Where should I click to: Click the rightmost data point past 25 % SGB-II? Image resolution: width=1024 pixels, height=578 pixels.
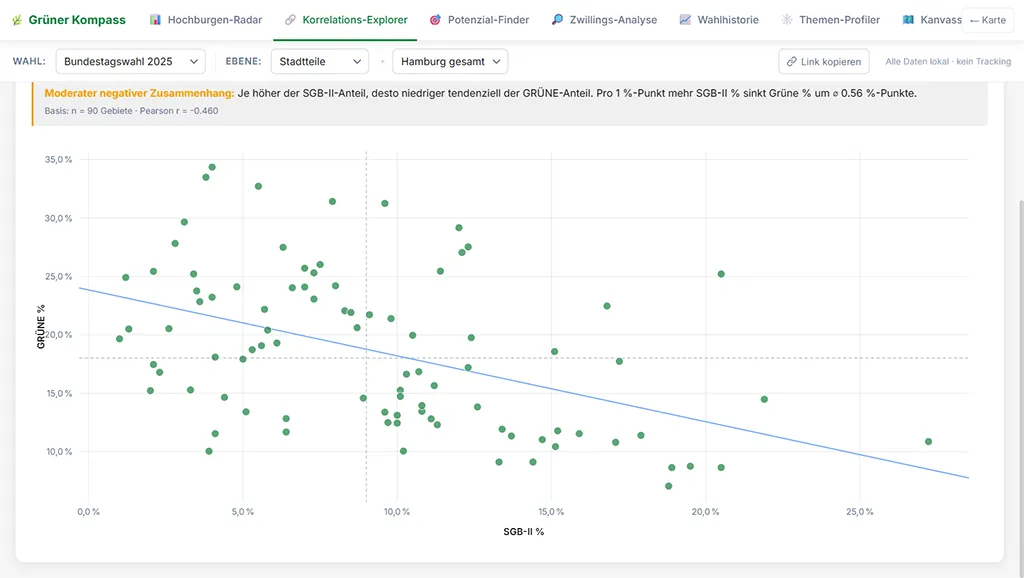coord(928,442)
